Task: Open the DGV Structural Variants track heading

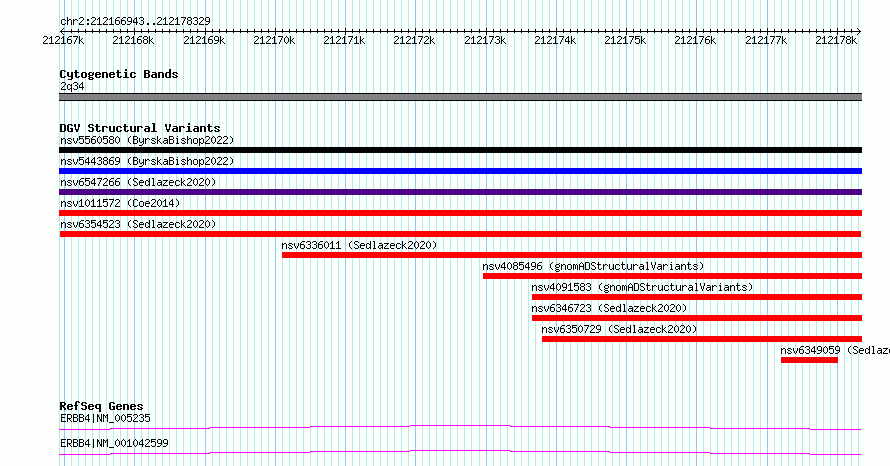Action: pos(140,128)
